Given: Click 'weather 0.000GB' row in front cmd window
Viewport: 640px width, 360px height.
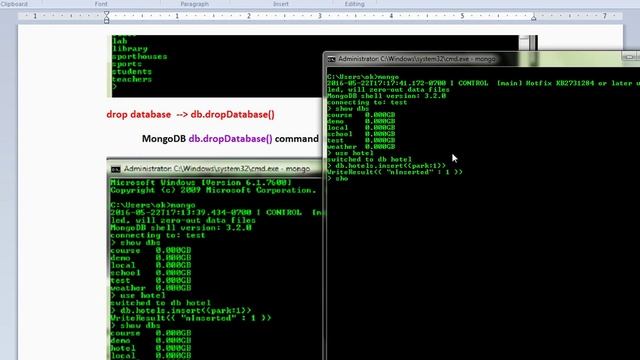Looking at the screenshot, I should (x=361, y=147).
